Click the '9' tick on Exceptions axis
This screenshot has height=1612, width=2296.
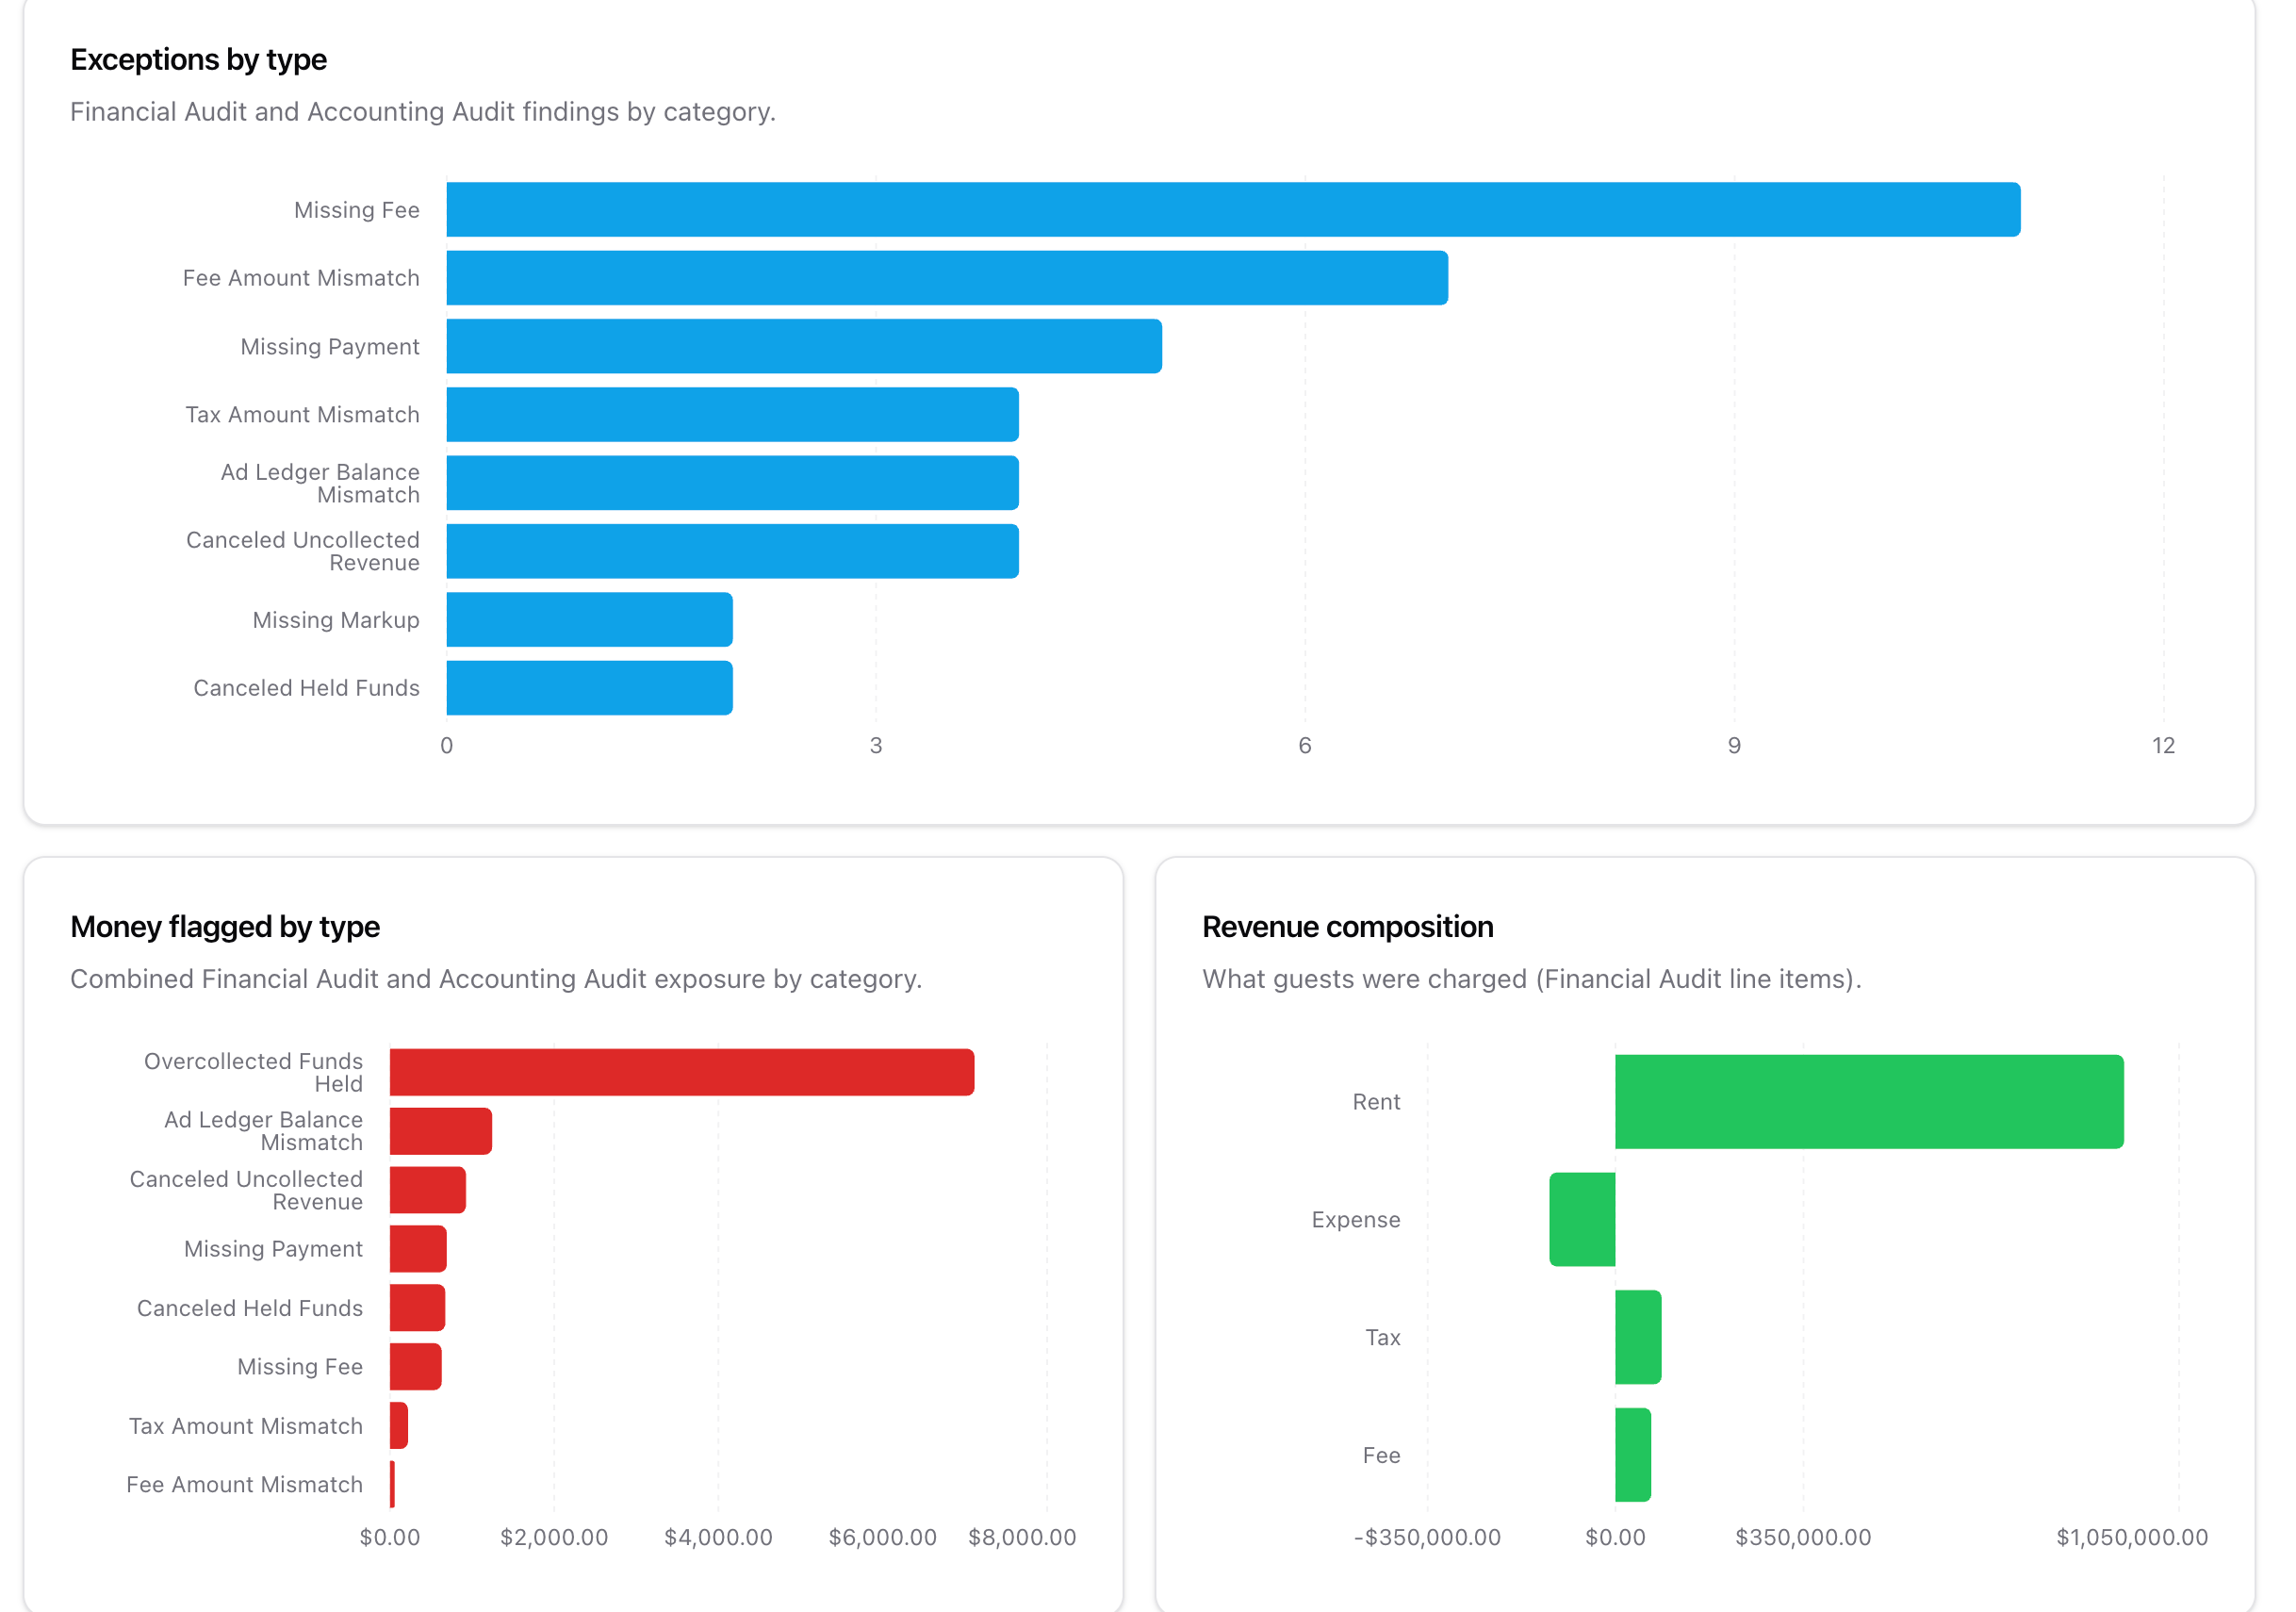(x=1734, y=746)
